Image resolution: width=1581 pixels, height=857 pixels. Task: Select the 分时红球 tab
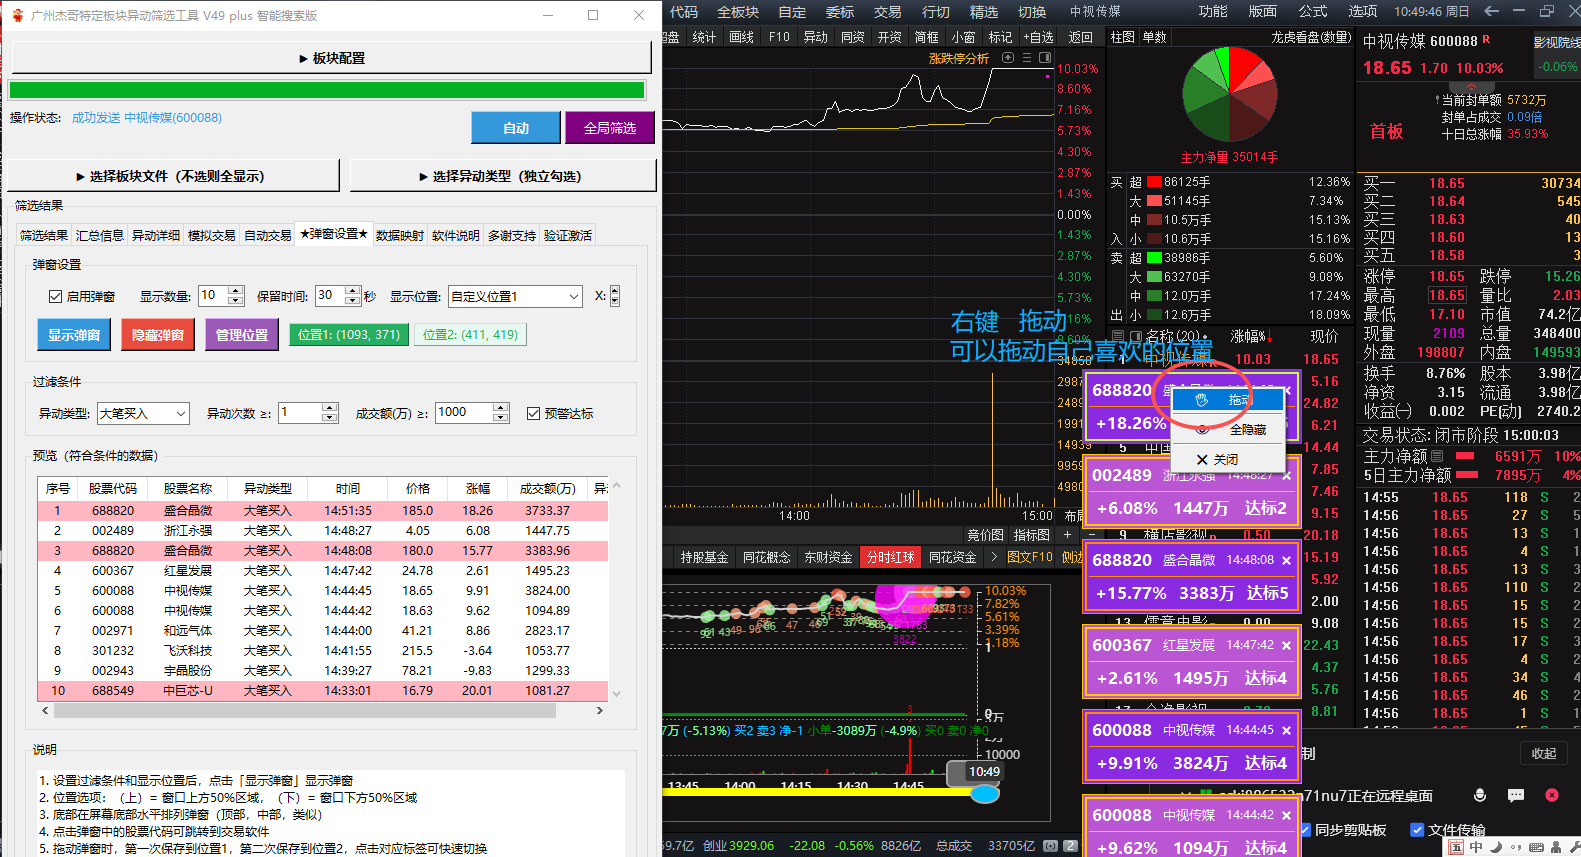point(890,557)
